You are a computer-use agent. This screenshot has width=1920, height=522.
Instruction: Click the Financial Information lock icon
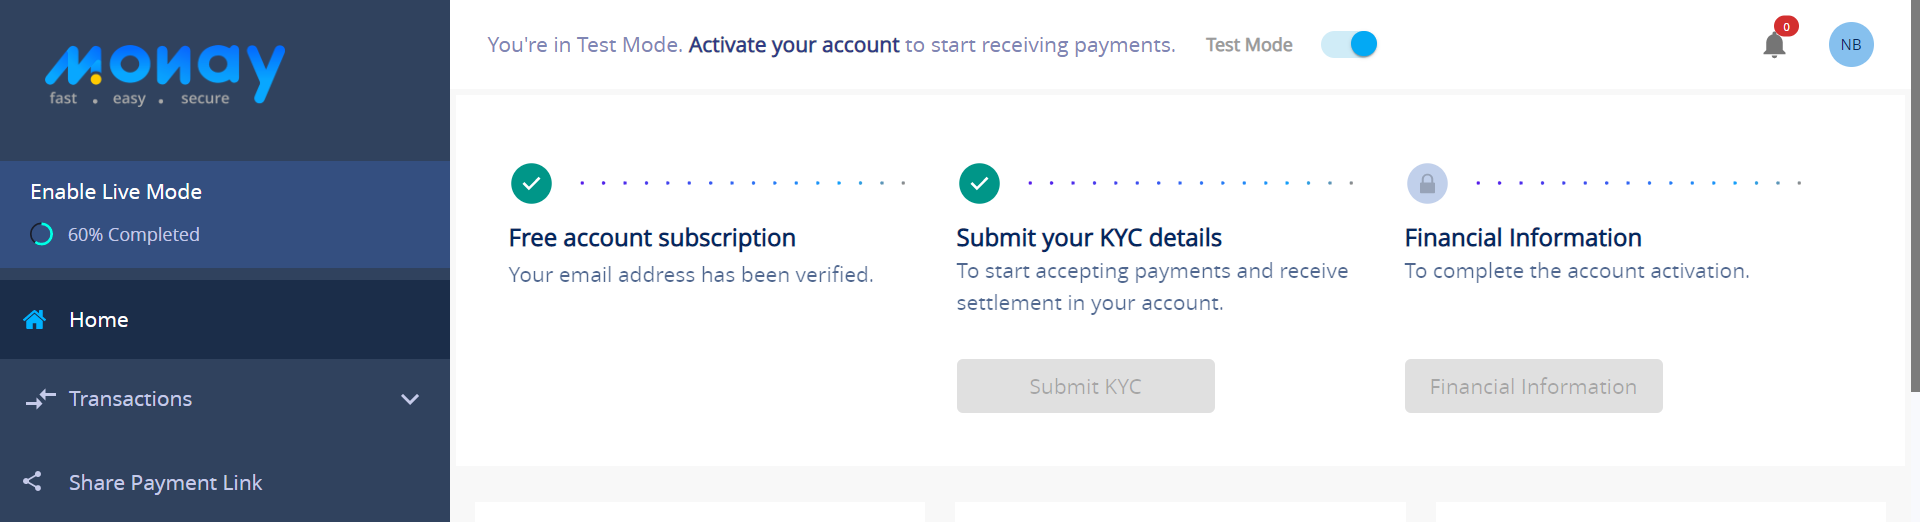click(1427, 184)
